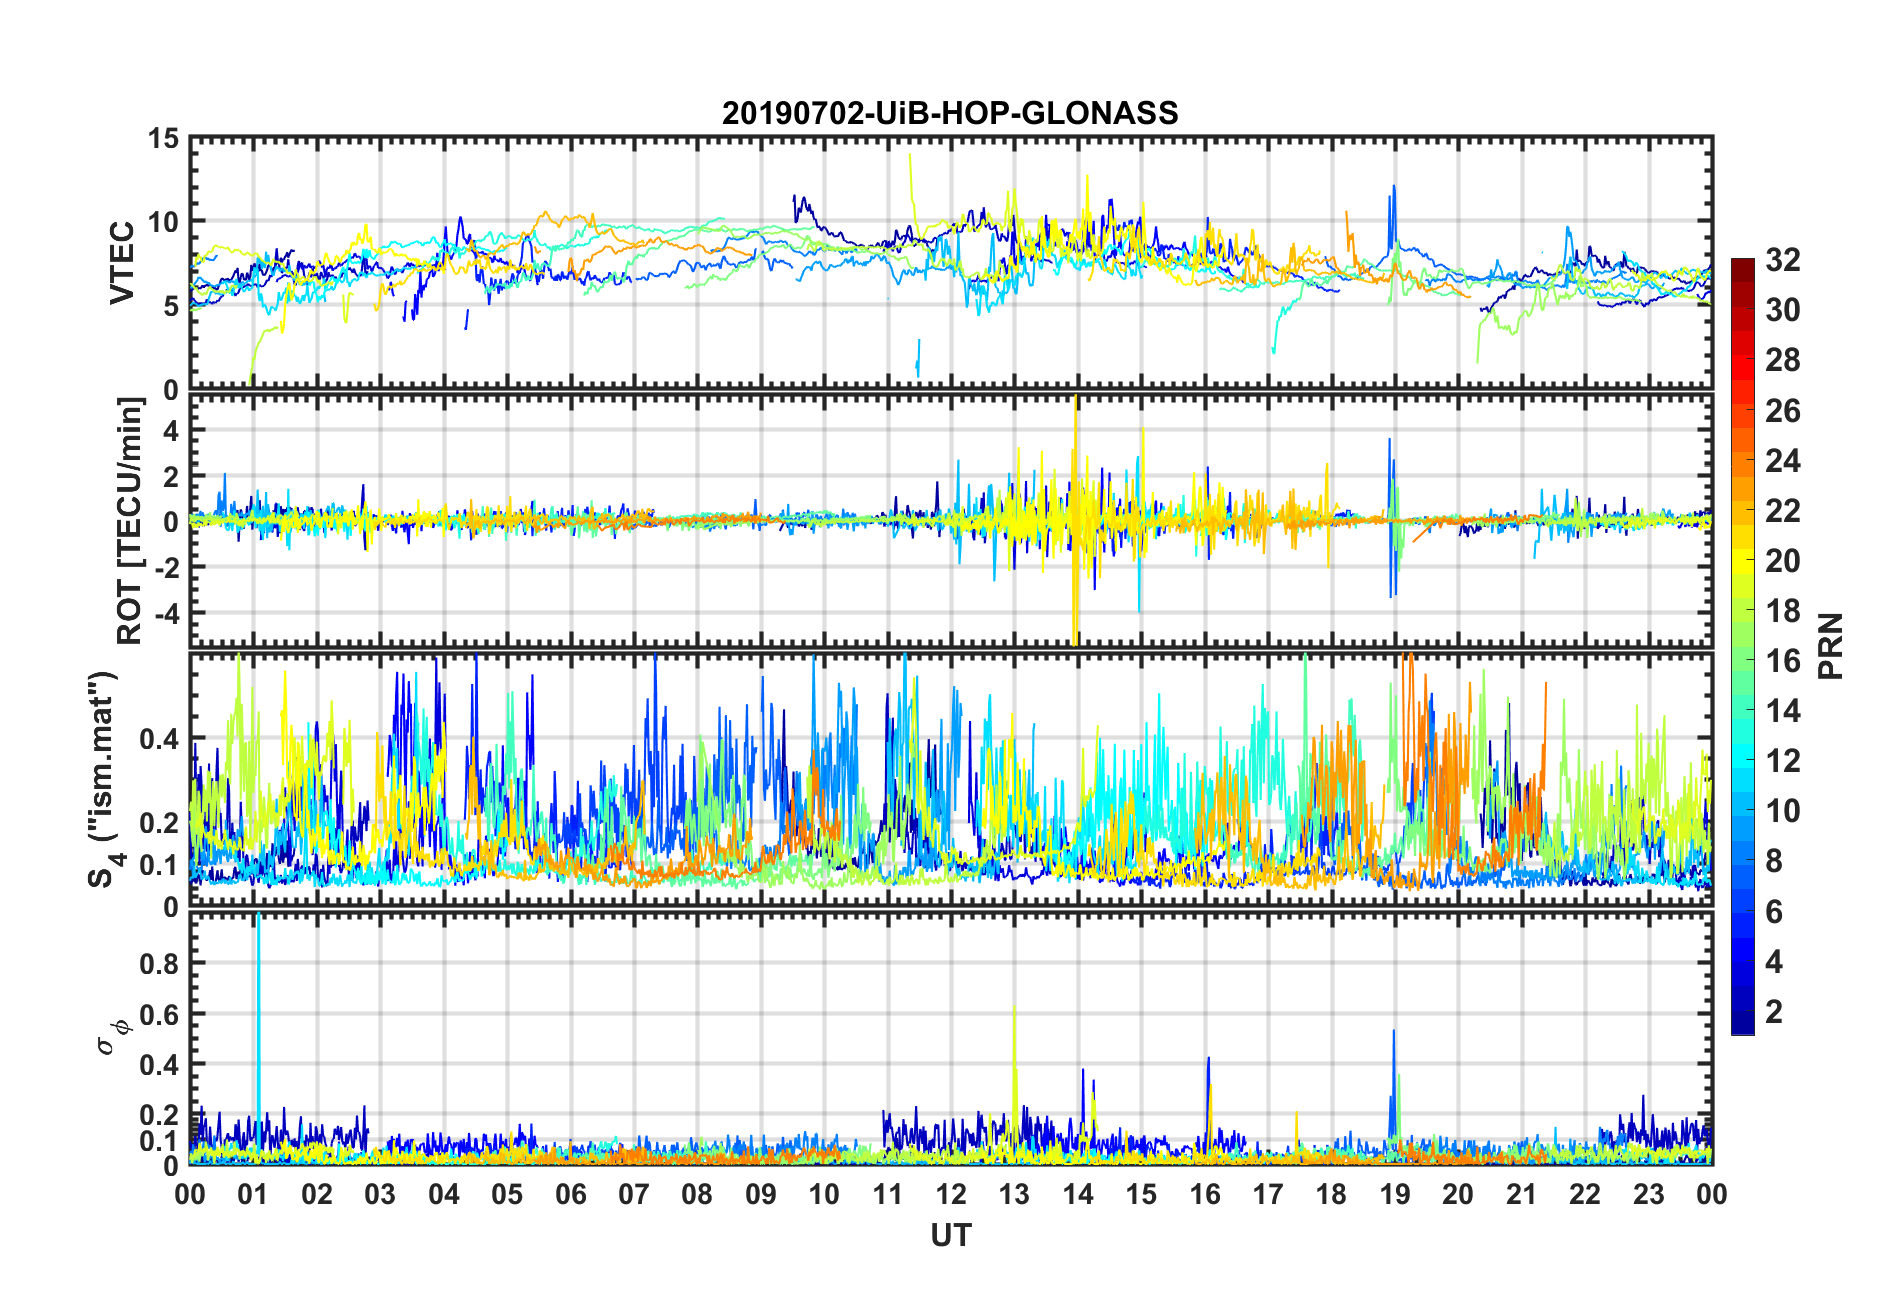
Task: Click inside the VTEC plot panel
Action: pos(951,263)
